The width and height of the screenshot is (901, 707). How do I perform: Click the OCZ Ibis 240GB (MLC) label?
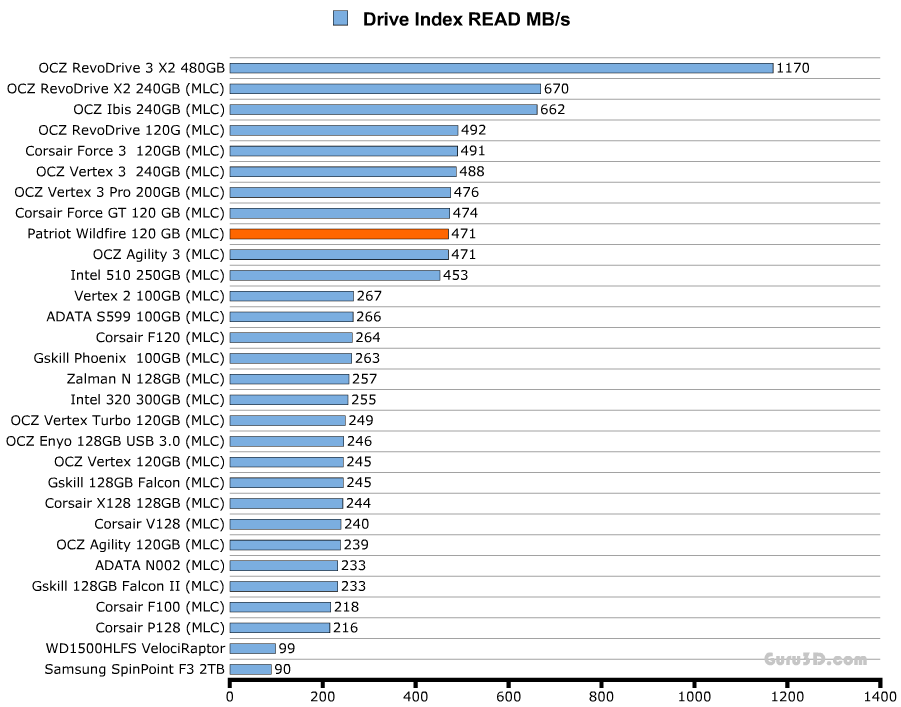point(149,110)
